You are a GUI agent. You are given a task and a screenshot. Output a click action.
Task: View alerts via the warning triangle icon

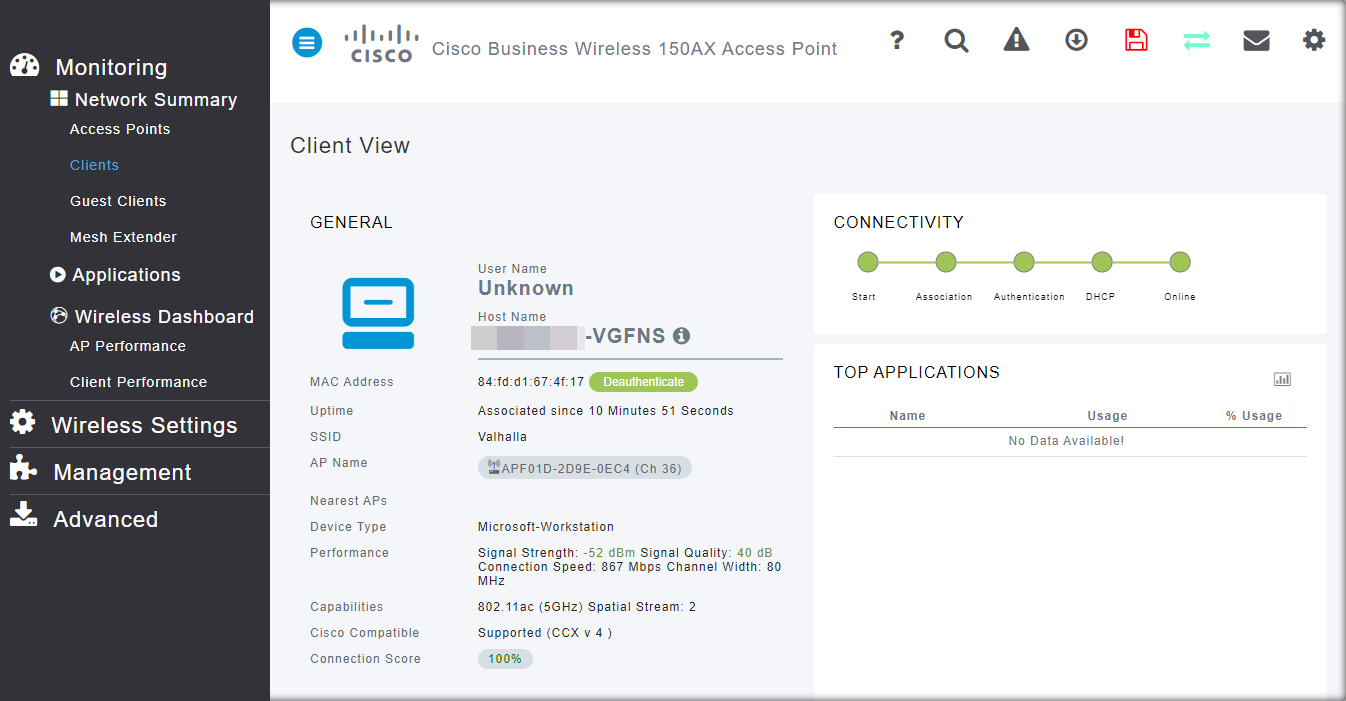click(1016, 40)
